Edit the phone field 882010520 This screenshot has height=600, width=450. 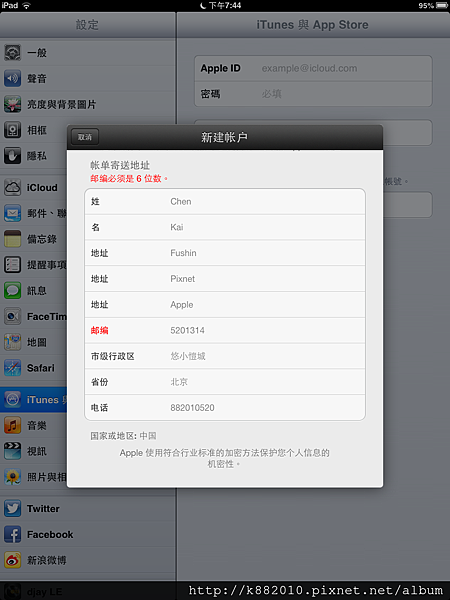coord(225,408)
